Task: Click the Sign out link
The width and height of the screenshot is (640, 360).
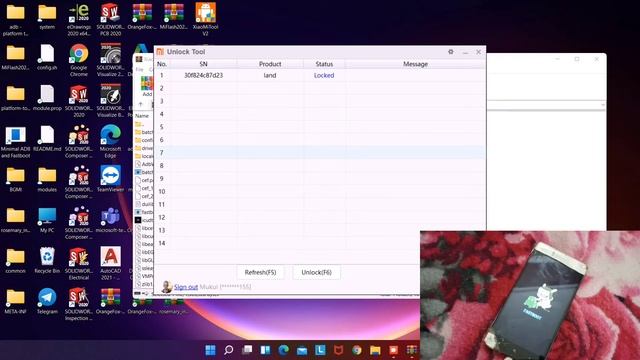Action: 186,287
